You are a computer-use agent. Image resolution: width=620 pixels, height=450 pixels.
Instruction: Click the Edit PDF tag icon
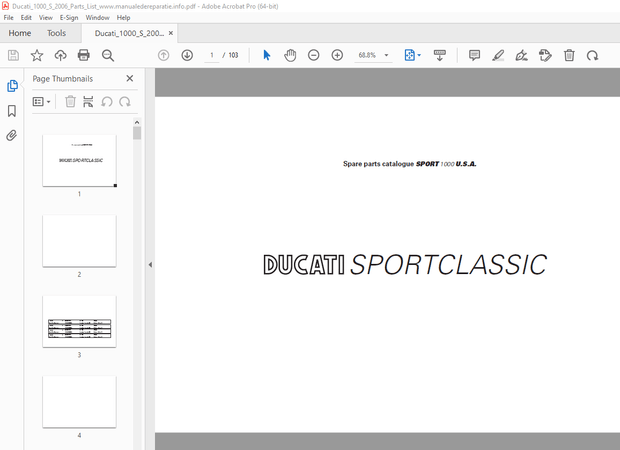[x=545, y=55]
